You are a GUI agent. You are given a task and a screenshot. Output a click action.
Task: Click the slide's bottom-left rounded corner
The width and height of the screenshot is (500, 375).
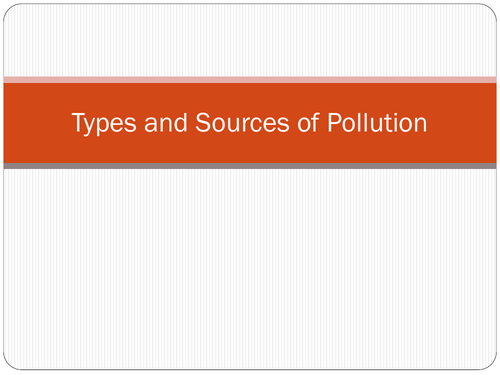9,363
